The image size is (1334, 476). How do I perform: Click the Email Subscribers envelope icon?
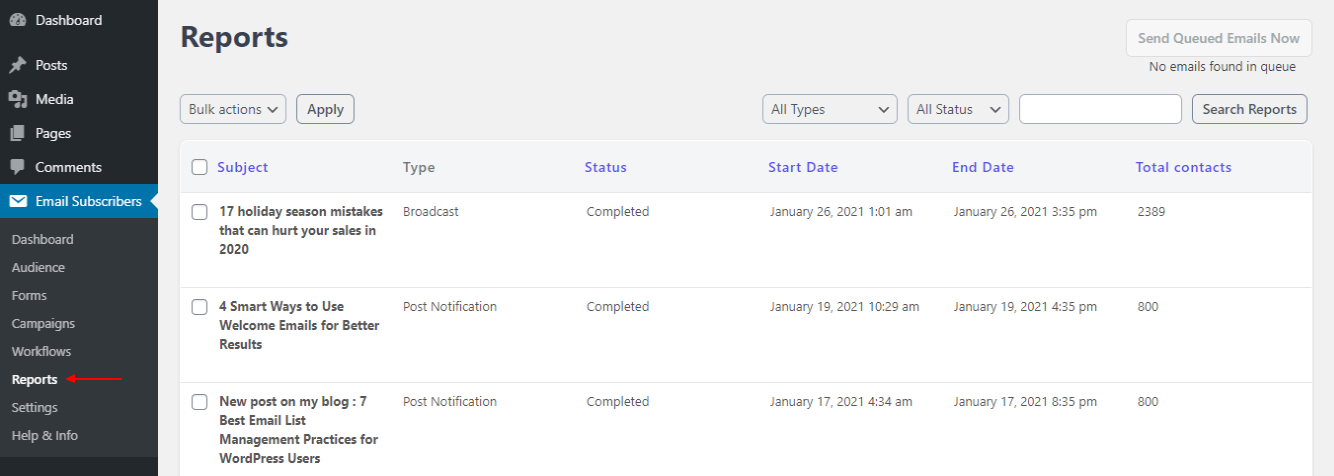tap(18, 201)
